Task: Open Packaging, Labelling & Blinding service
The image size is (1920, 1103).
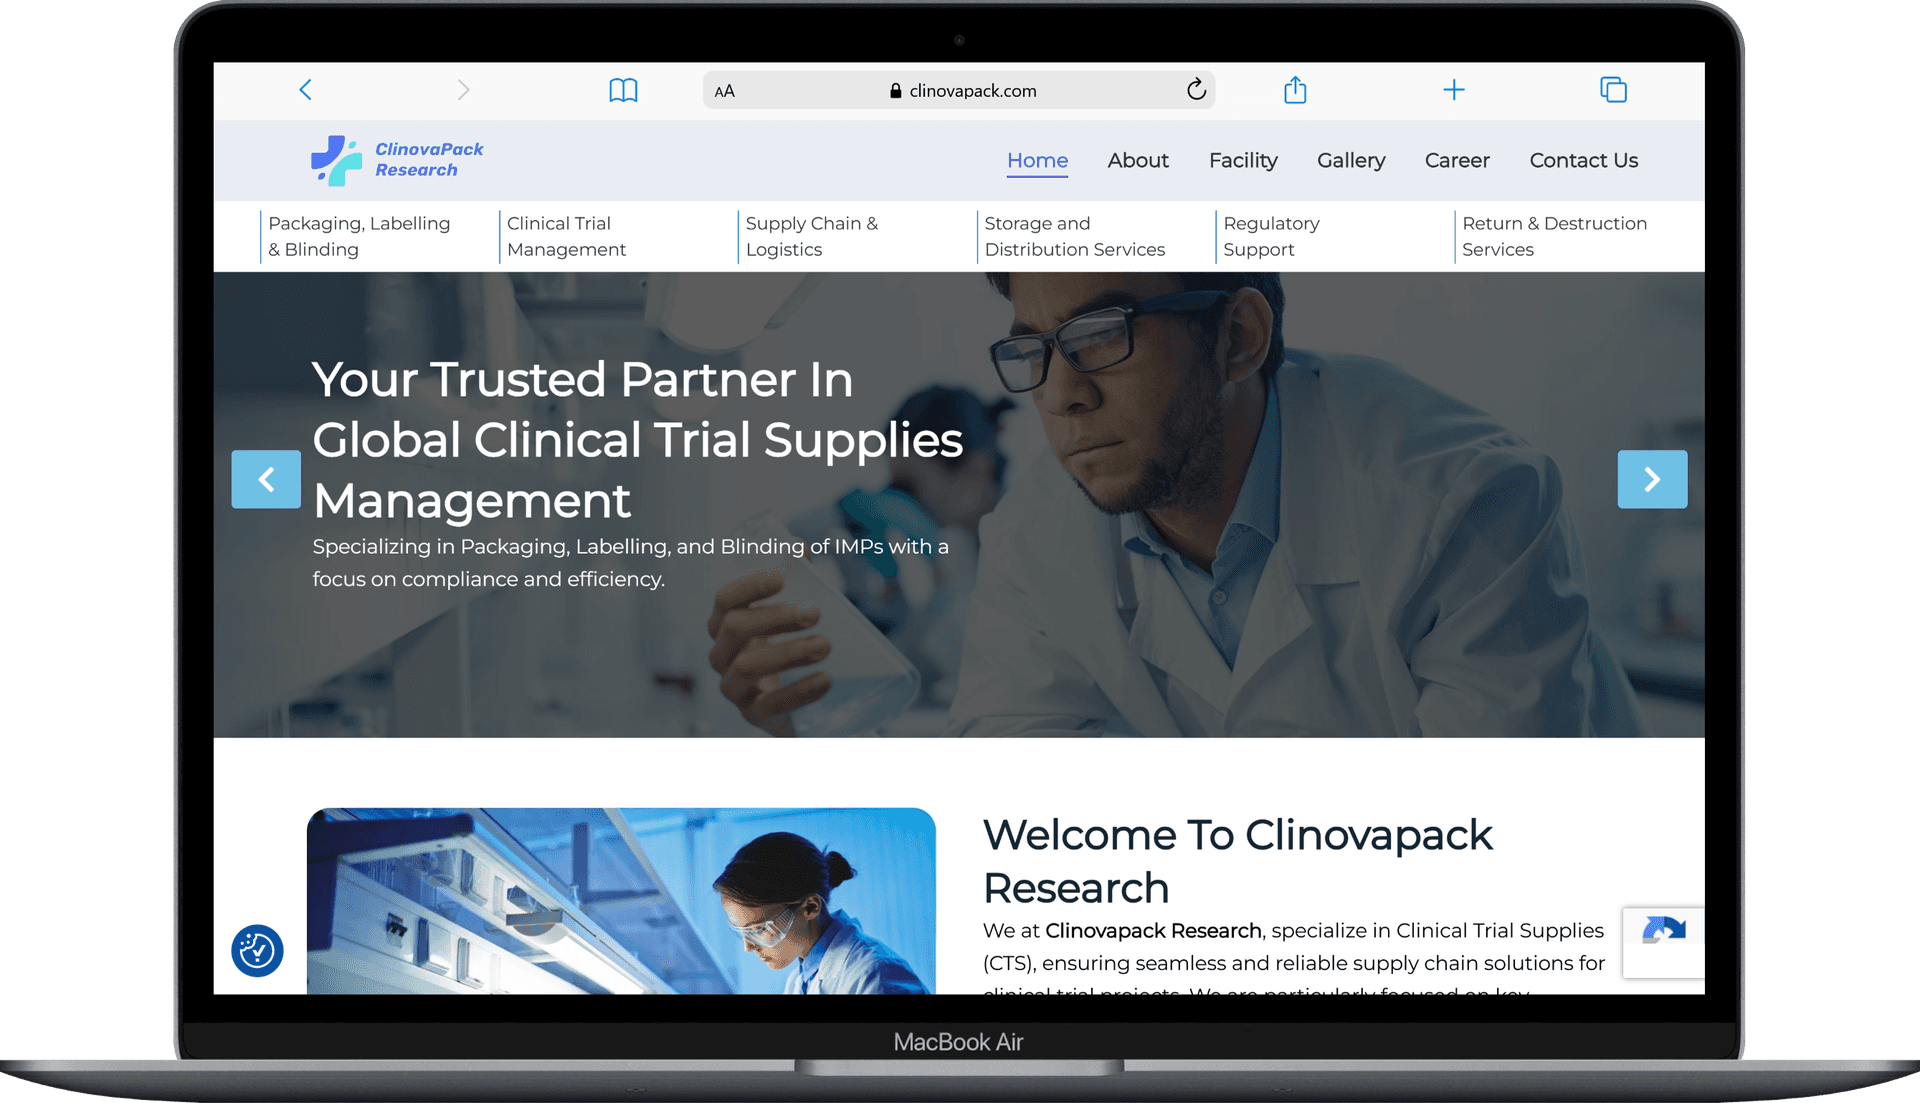Action: pos(359,236)
